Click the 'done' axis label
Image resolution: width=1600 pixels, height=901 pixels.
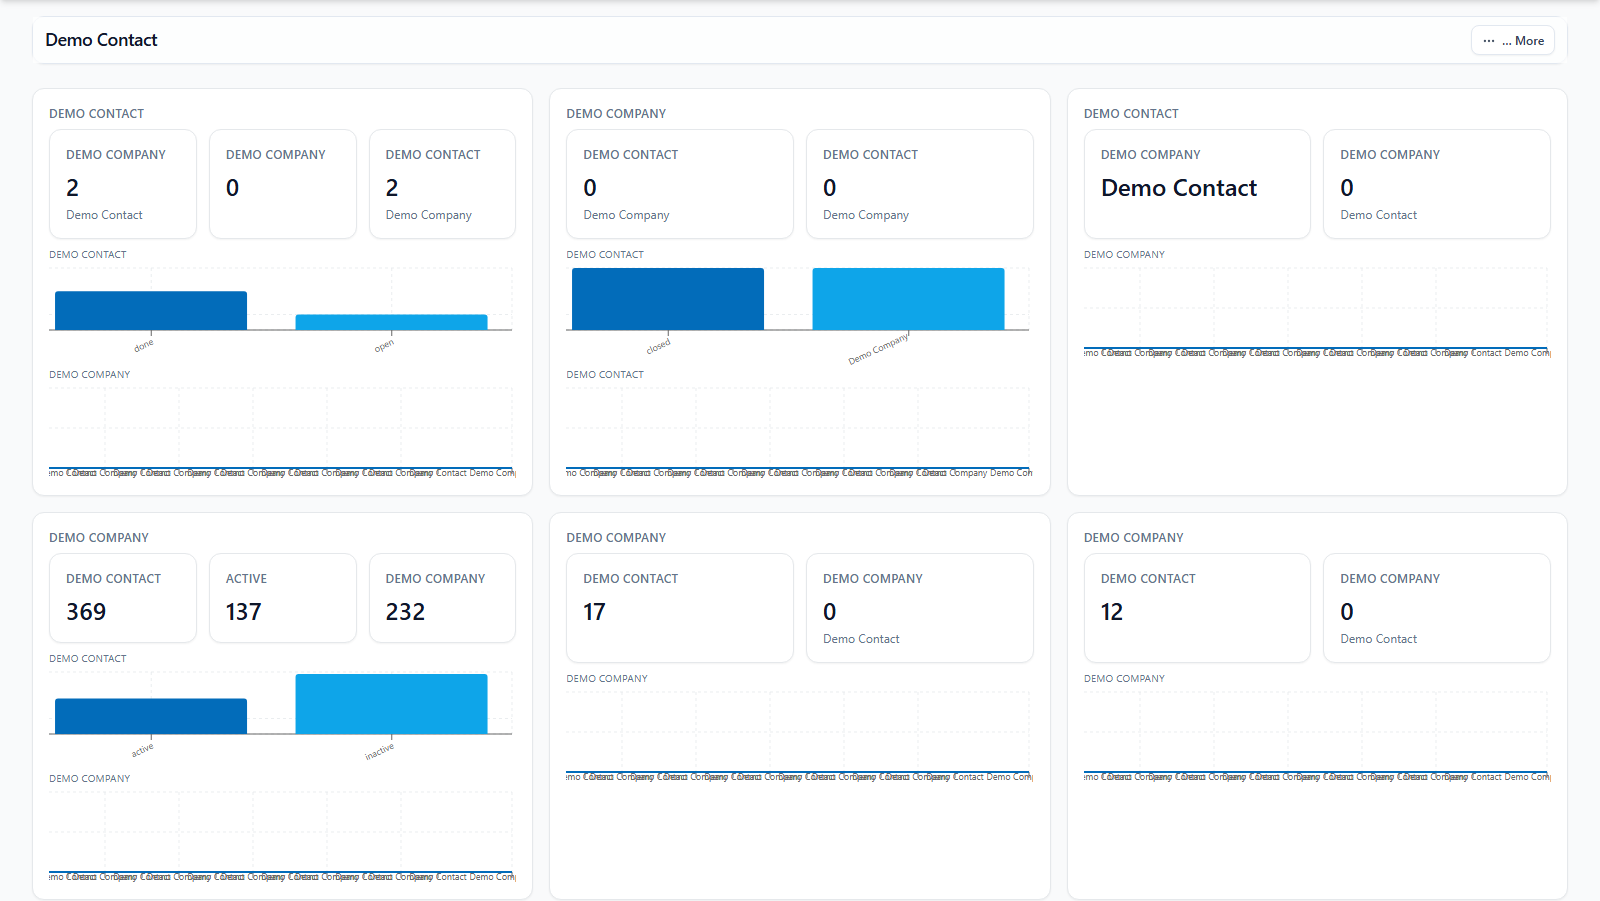144,346
